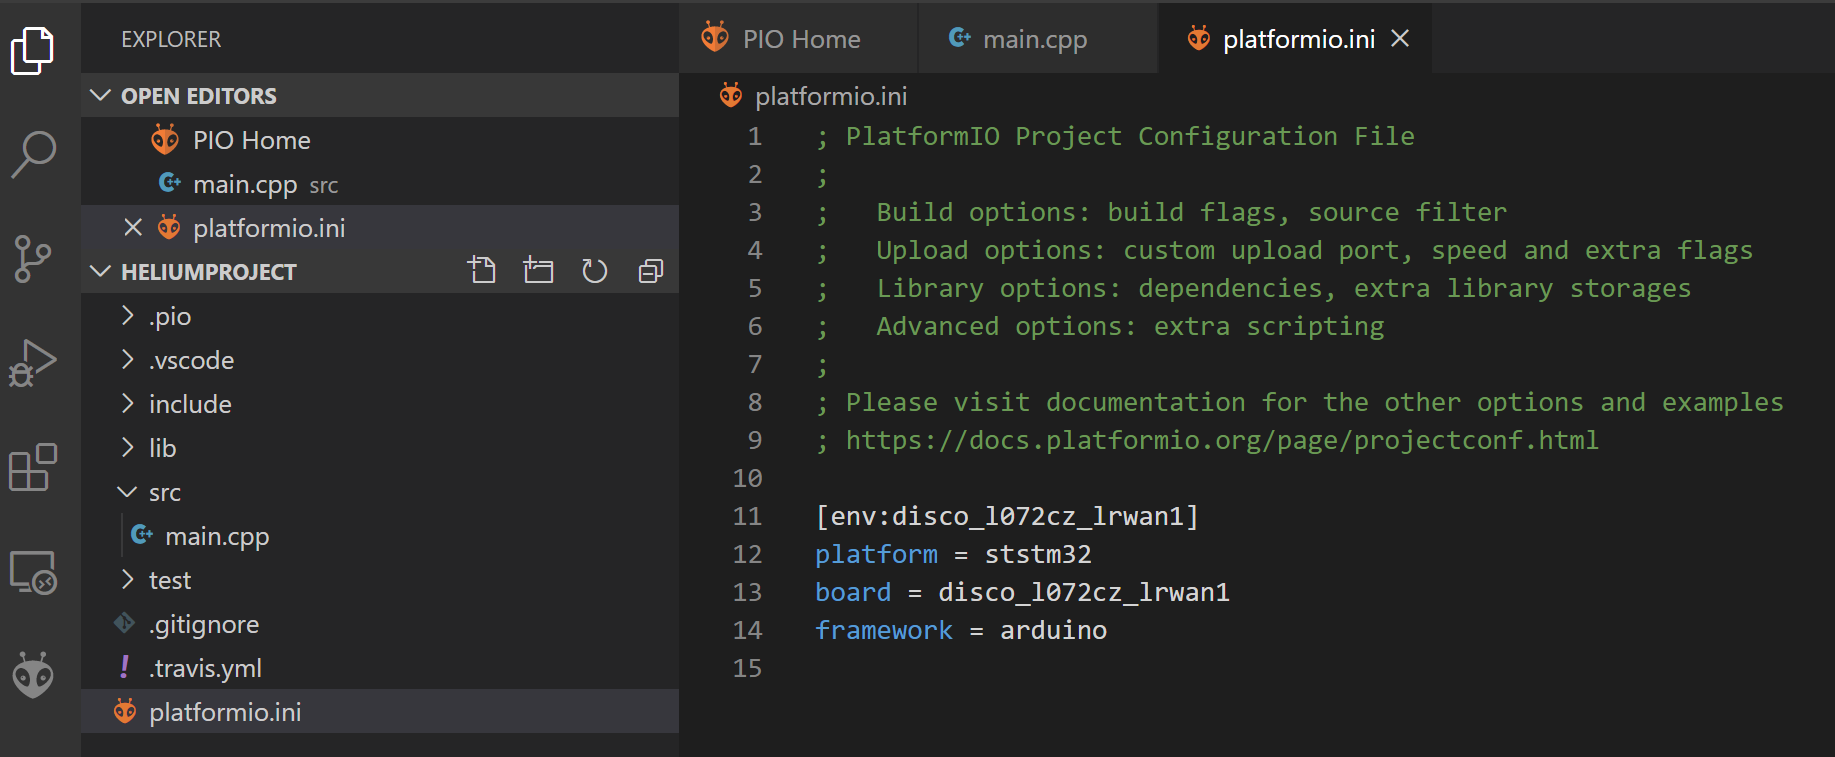Refresh the explorer file tree
Image resolution: width=1835 pixels, height=757 pixels.
[x=595, y=271]
